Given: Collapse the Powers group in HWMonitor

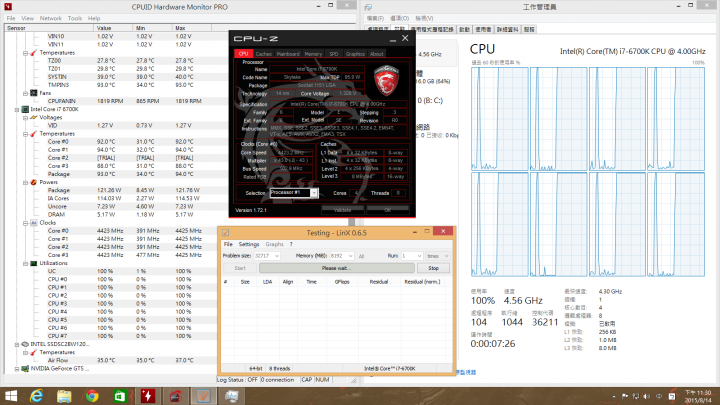Looking at the screenshot, I should click(25, 182).
